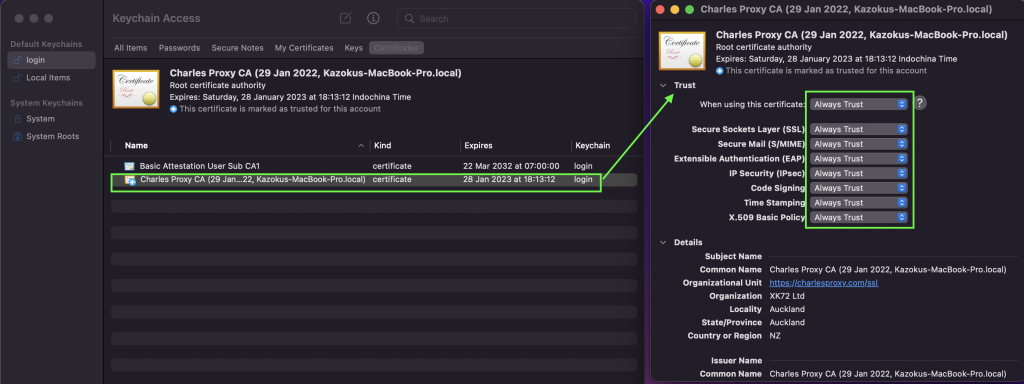Open the System keychain lock icon

click(x=18, y=119)
